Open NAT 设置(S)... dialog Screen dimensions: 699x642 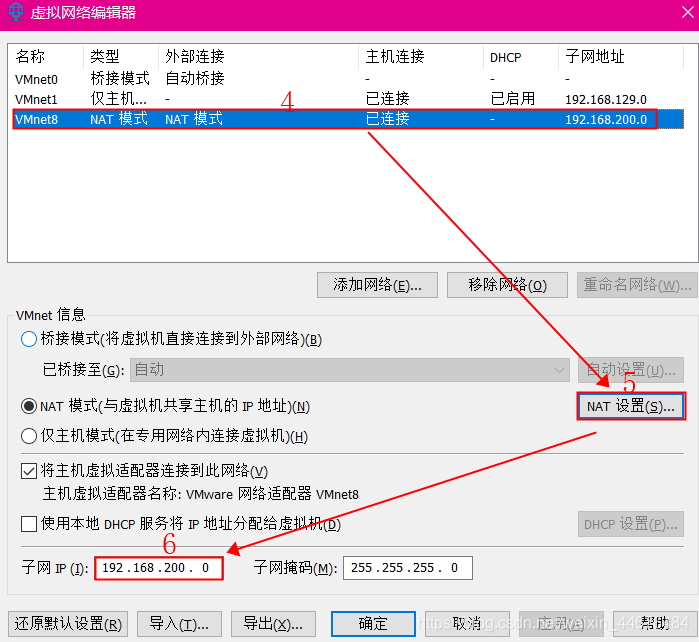tap(631, 406)
